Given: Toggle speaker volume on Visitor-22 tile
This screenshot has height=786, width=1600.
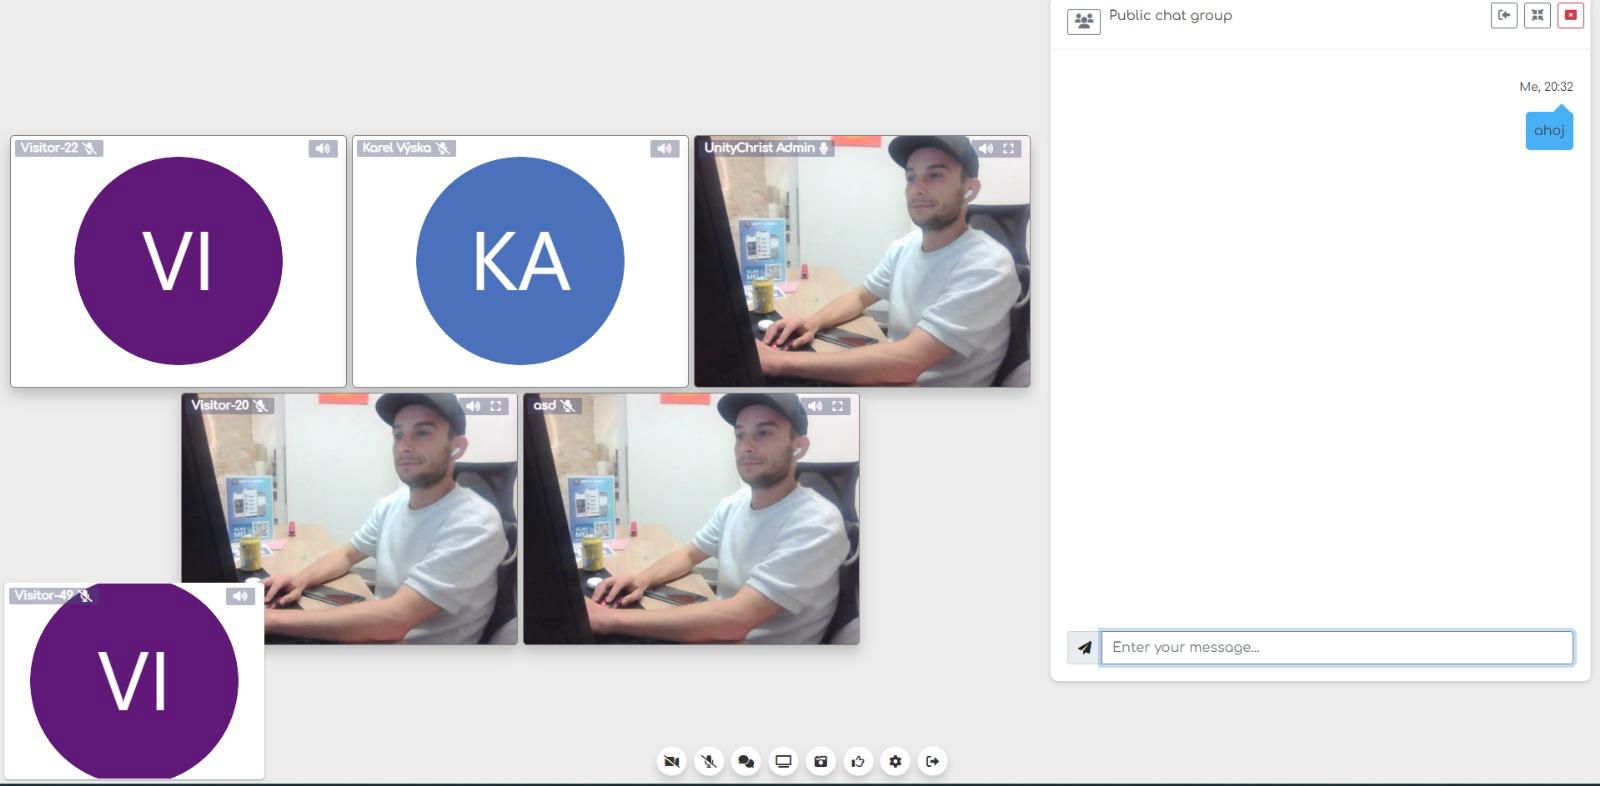Looking at the screenshot, I should pyautogui.click(x=322, y=149).
